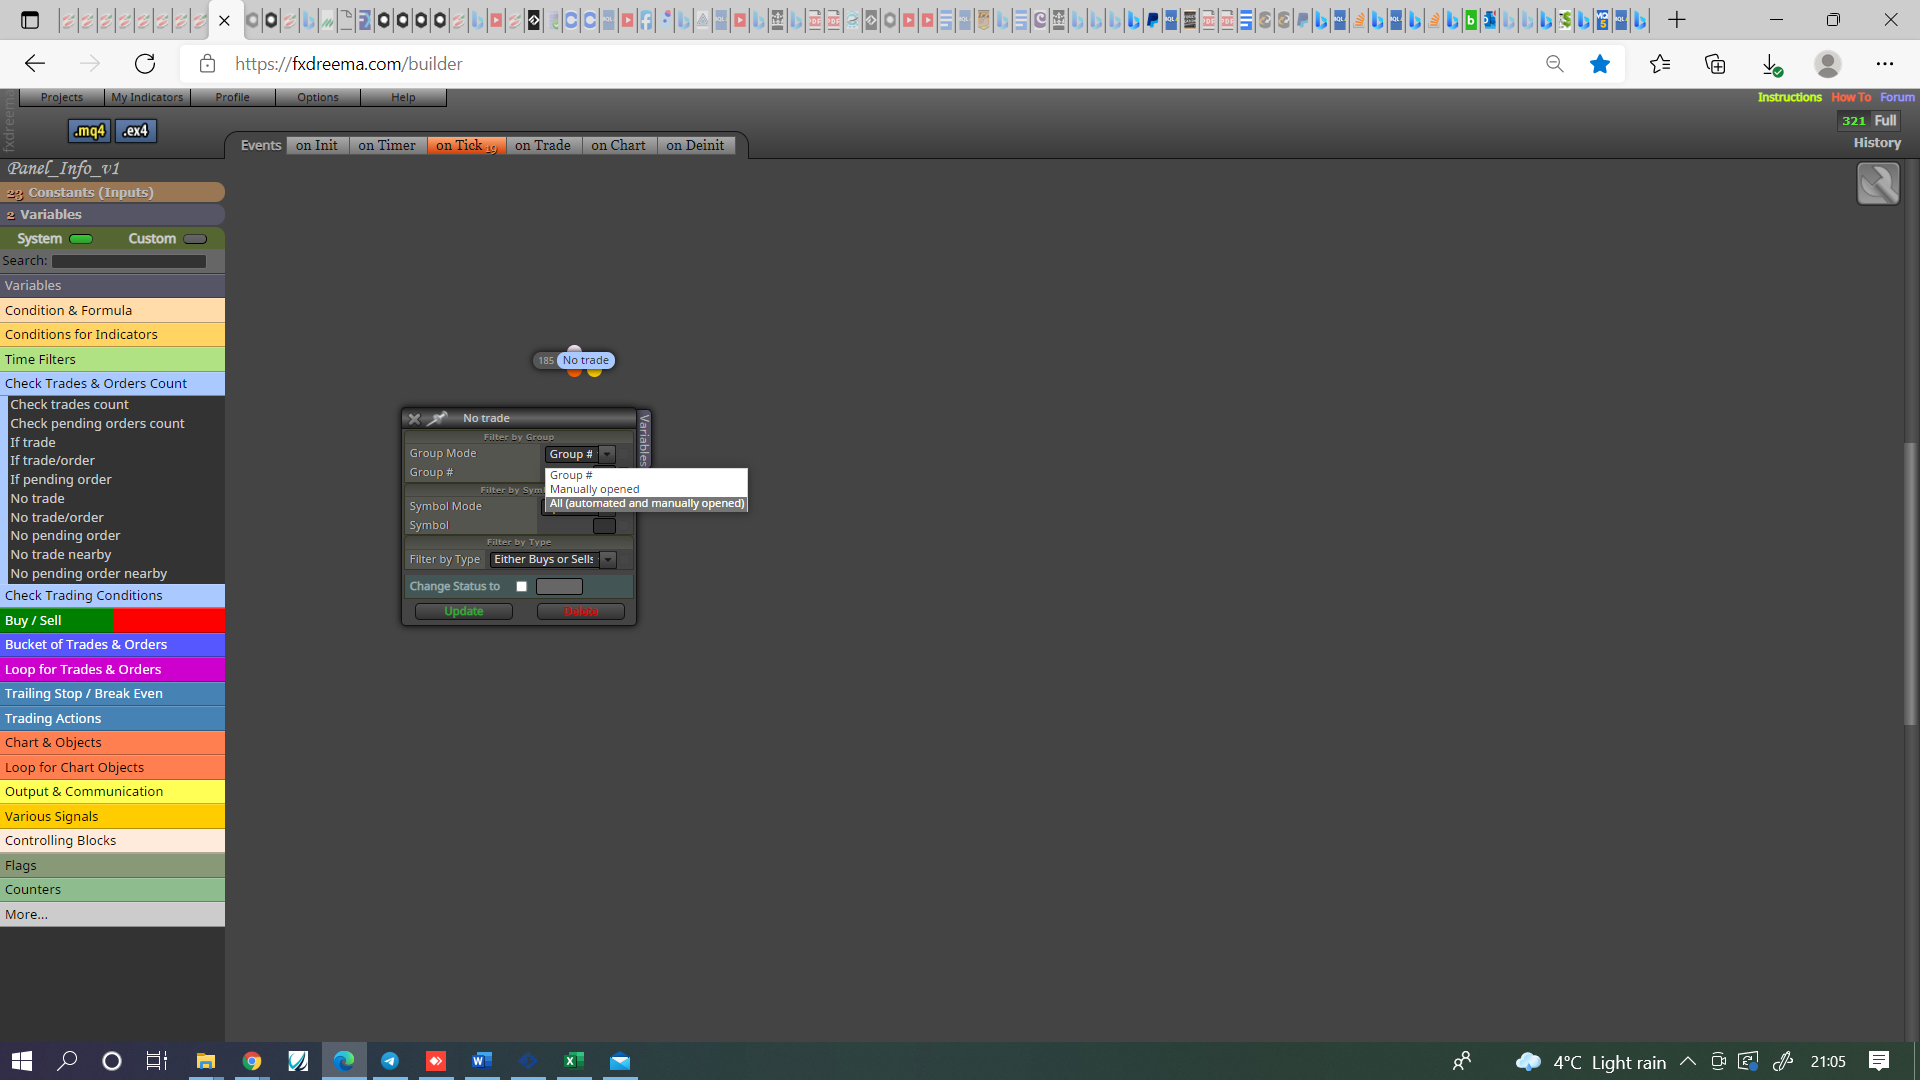Click the Change Status to value field
The height and width of the screenshot is (1080, 1920).
click(559, 587)
